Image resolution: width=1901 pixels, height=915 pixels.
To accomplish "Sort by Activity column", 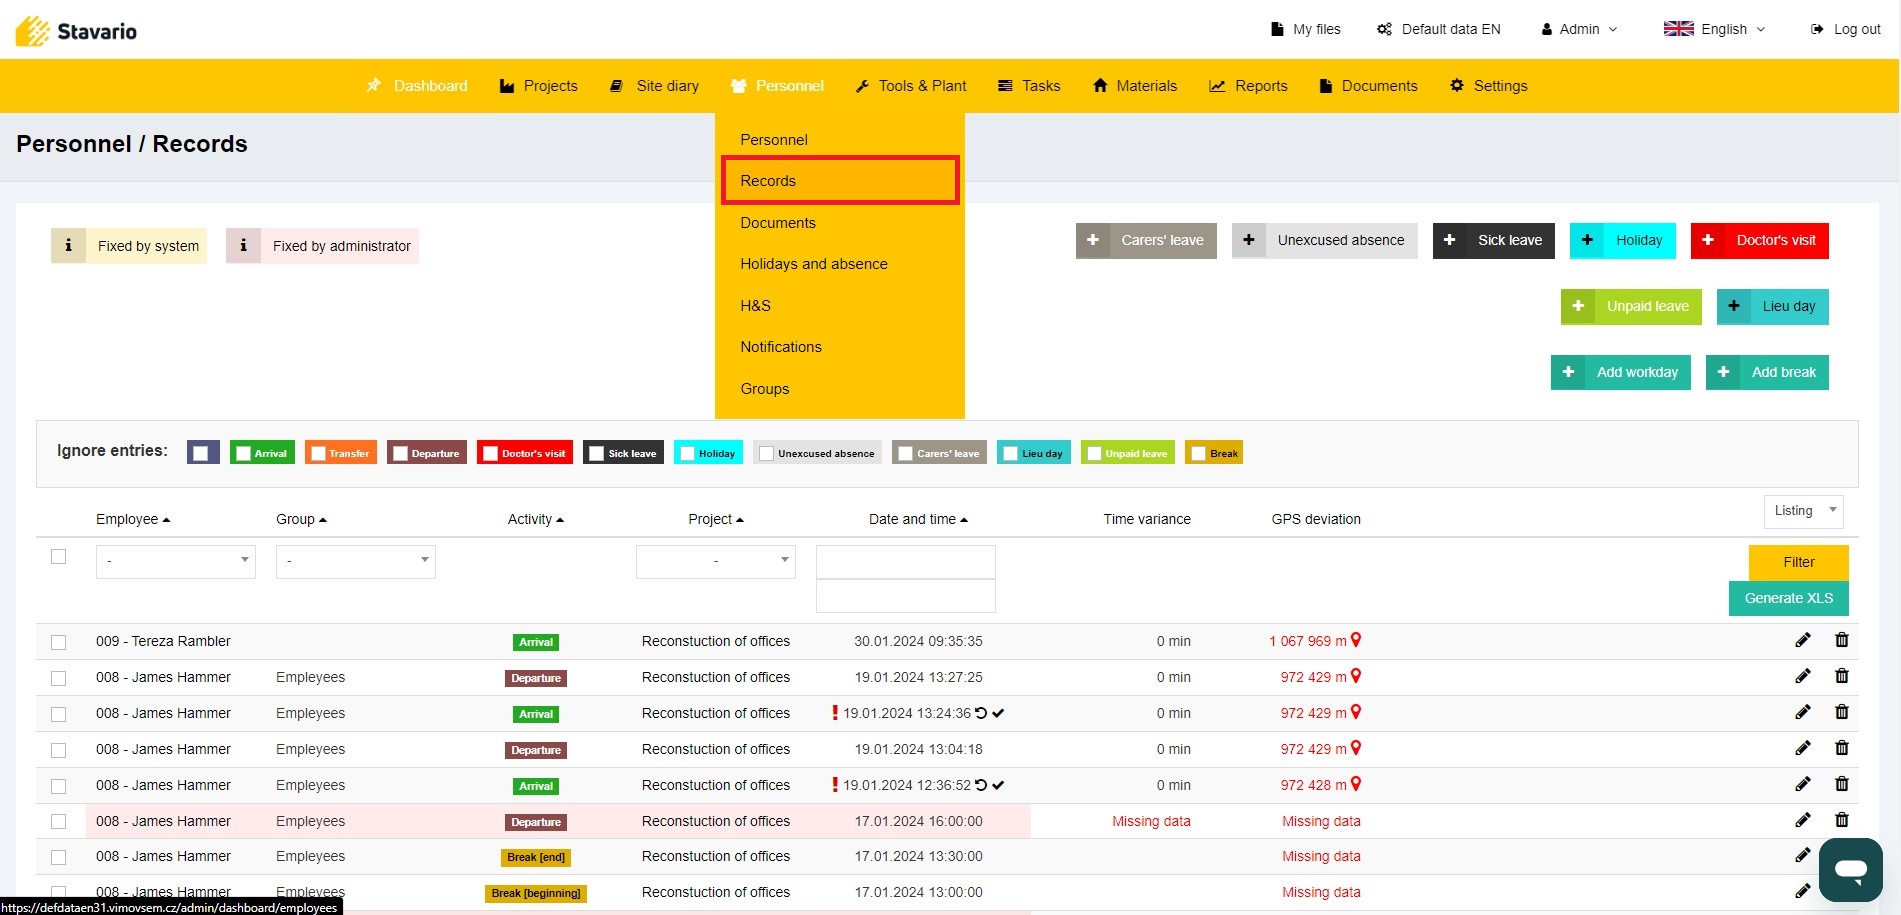I will click(x=536, y=519).
